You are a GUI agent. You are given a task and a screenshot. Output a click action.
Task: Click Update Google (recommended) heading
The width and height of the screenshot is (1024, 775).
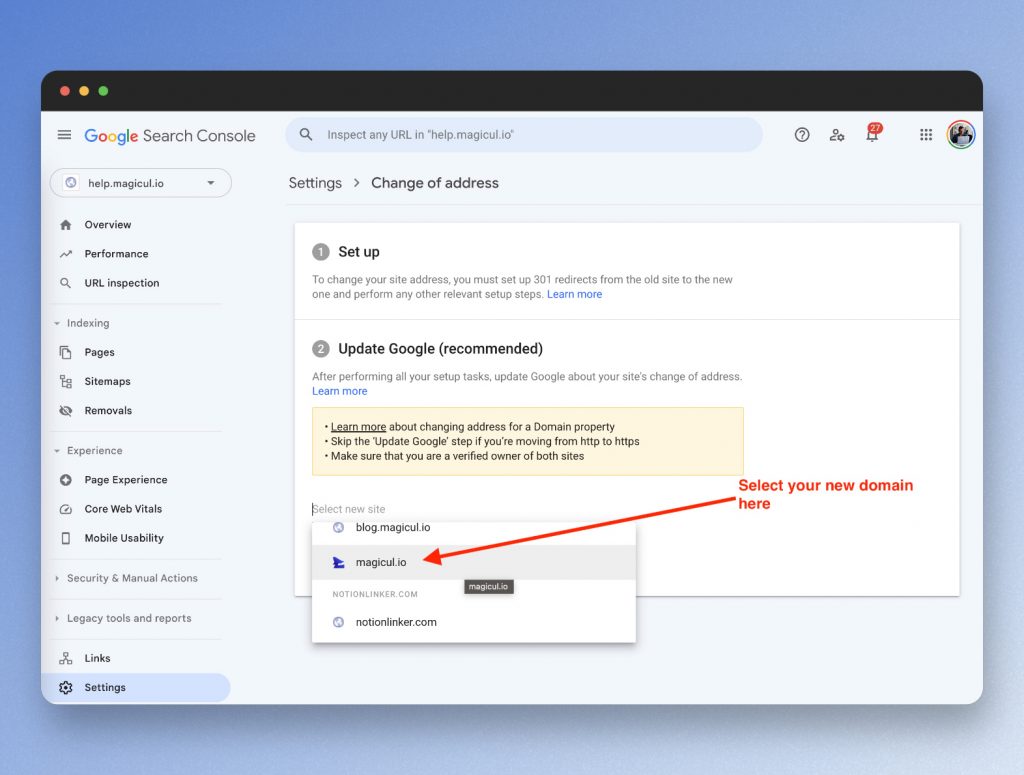click(x=440, y=349)
